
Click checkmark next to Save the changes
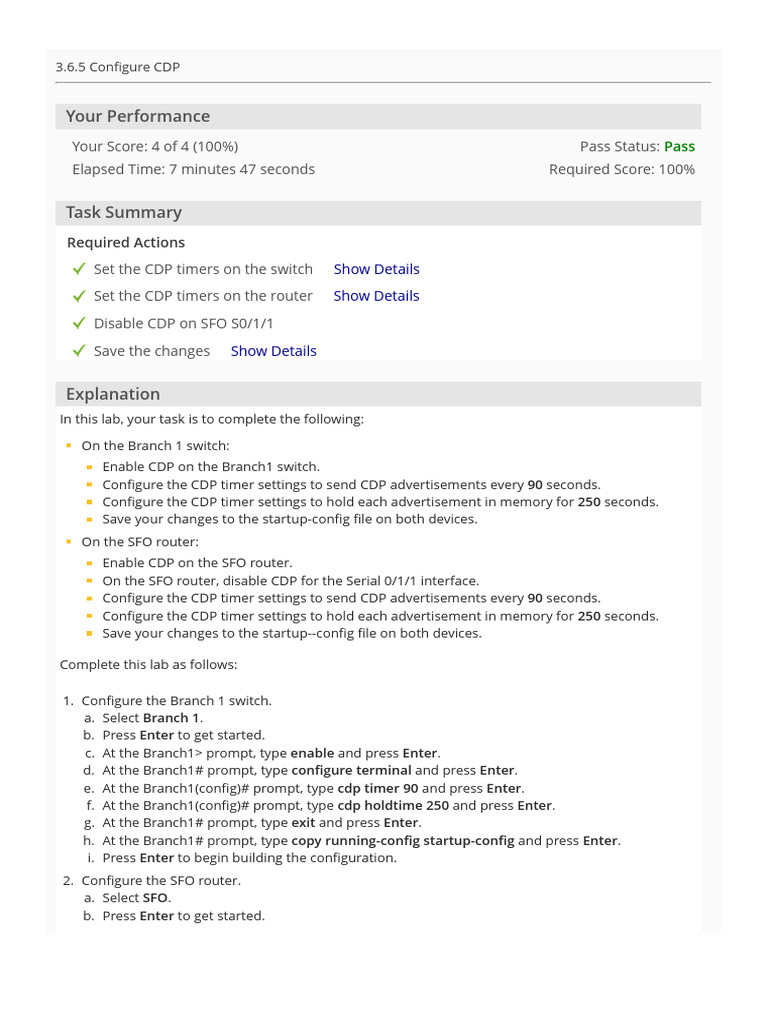80,351
